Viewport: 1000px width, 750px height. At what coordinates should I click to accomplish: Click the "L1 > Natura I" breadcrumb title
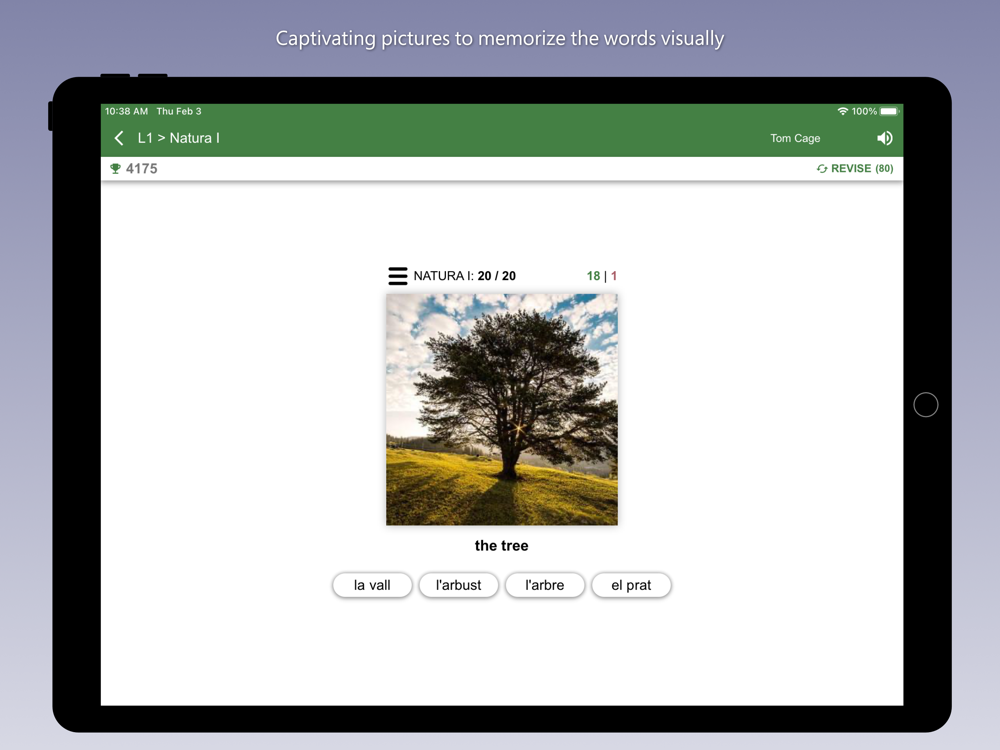(179, 138)
